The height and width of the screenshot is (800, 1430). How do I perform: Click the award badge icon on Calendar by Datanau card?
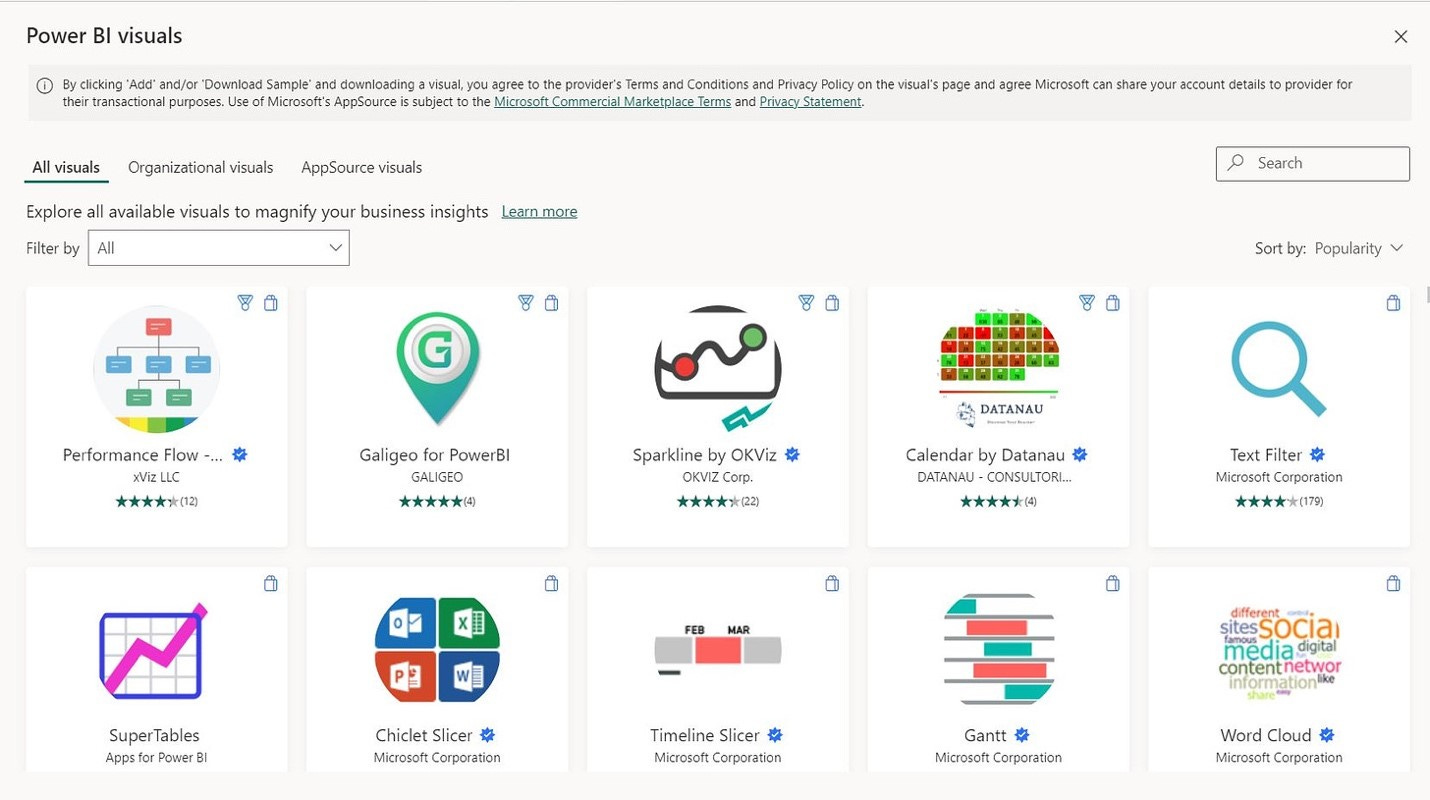1088,303
